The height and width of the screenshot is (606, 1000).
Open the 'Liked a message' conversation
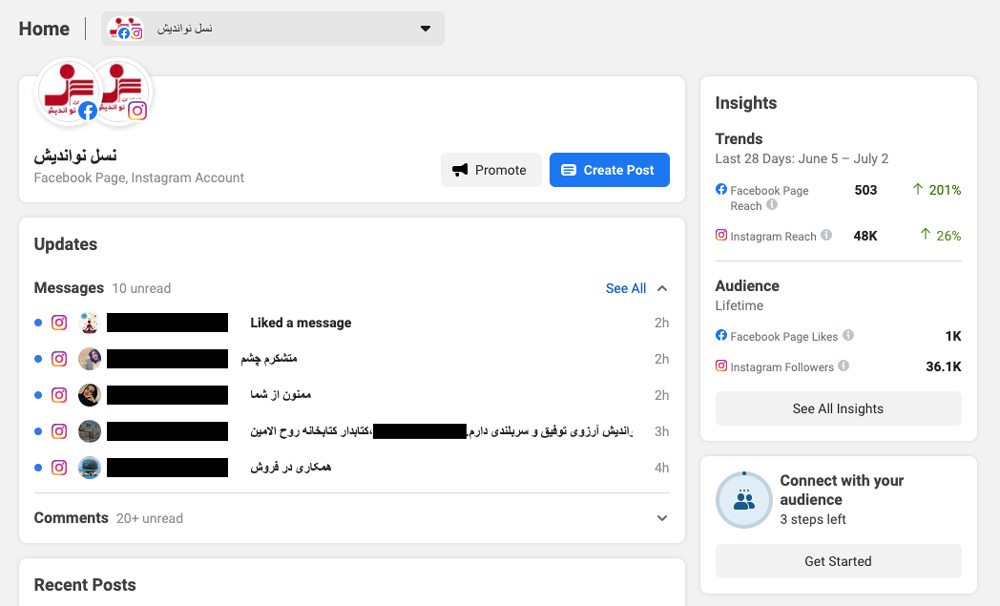(351, 323)
